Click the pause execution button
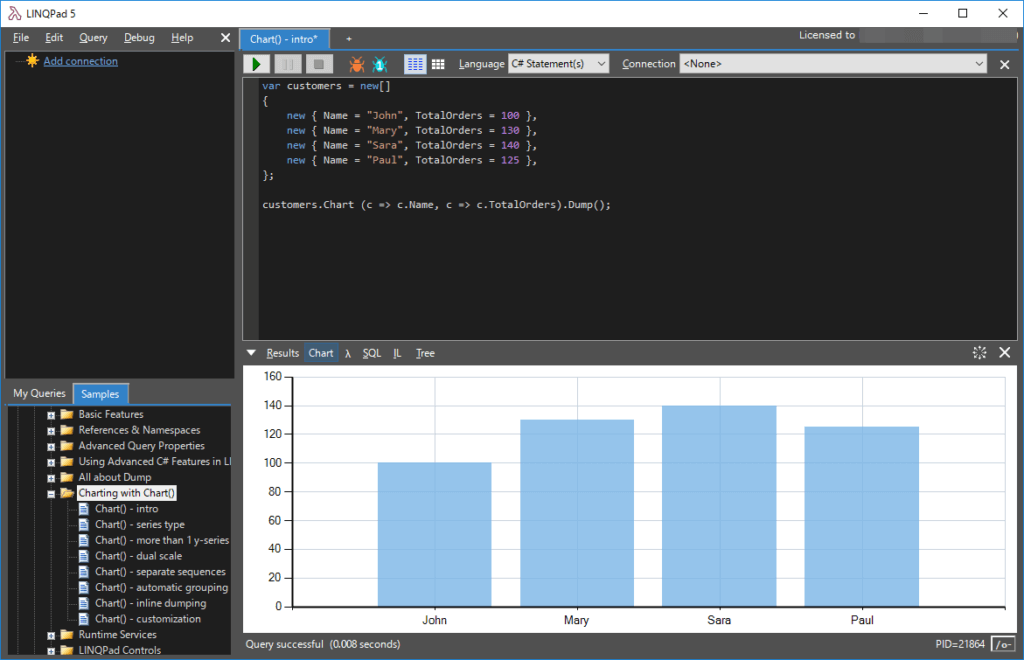This screenshot has height=660, width=1024. pos(287,64)
